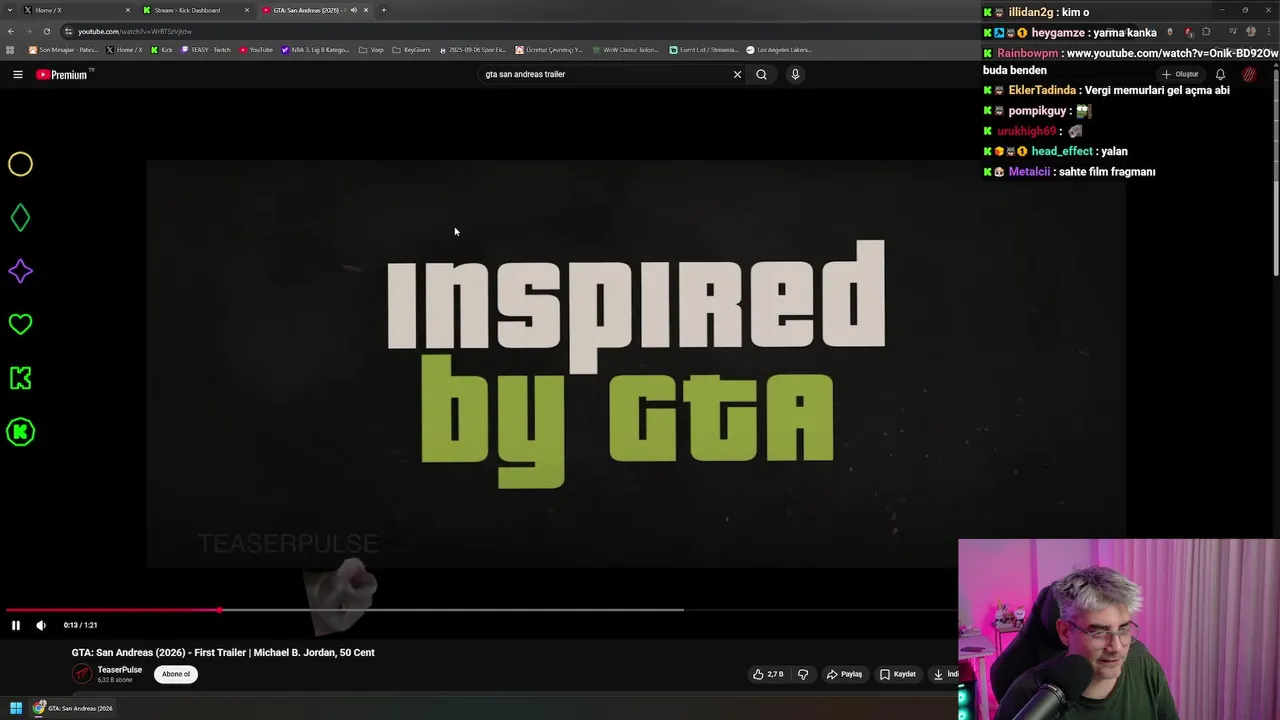Screen dimensions: 1280x720
Task: Dislike the video
Action: (803, 674)
